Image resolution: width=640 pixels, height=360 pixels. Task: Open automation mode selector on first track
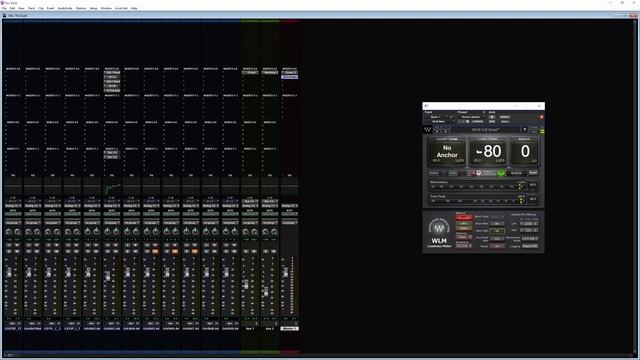coord(13,214)
